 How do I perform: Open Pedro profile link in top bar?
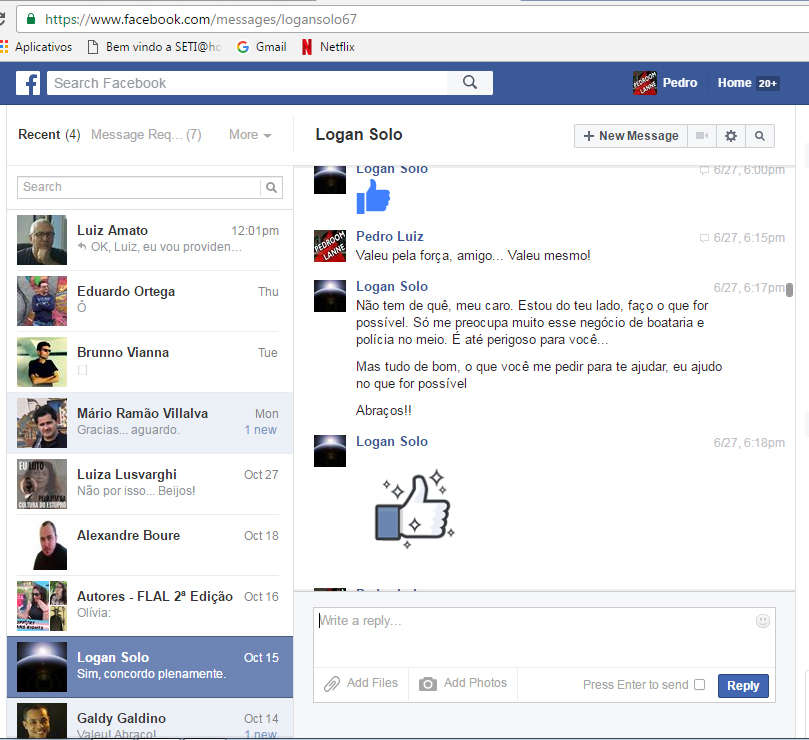(679, 83)
